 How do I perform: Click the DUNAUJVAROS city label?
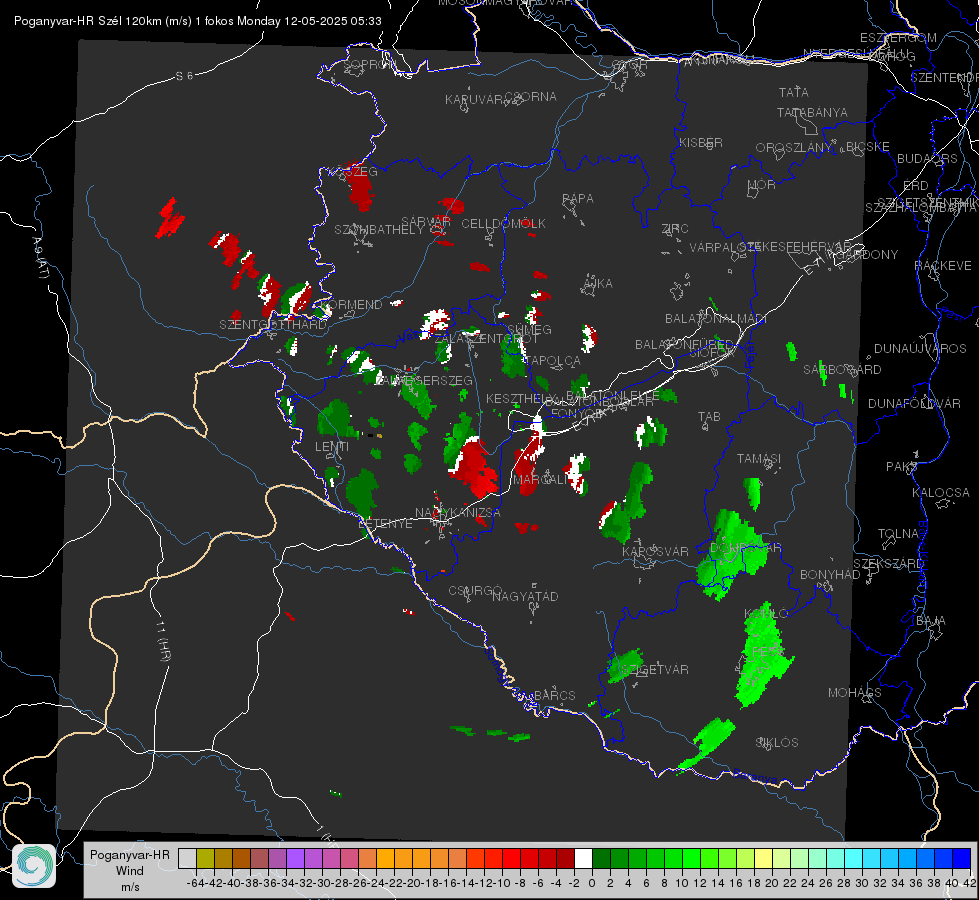pos(920,349)
